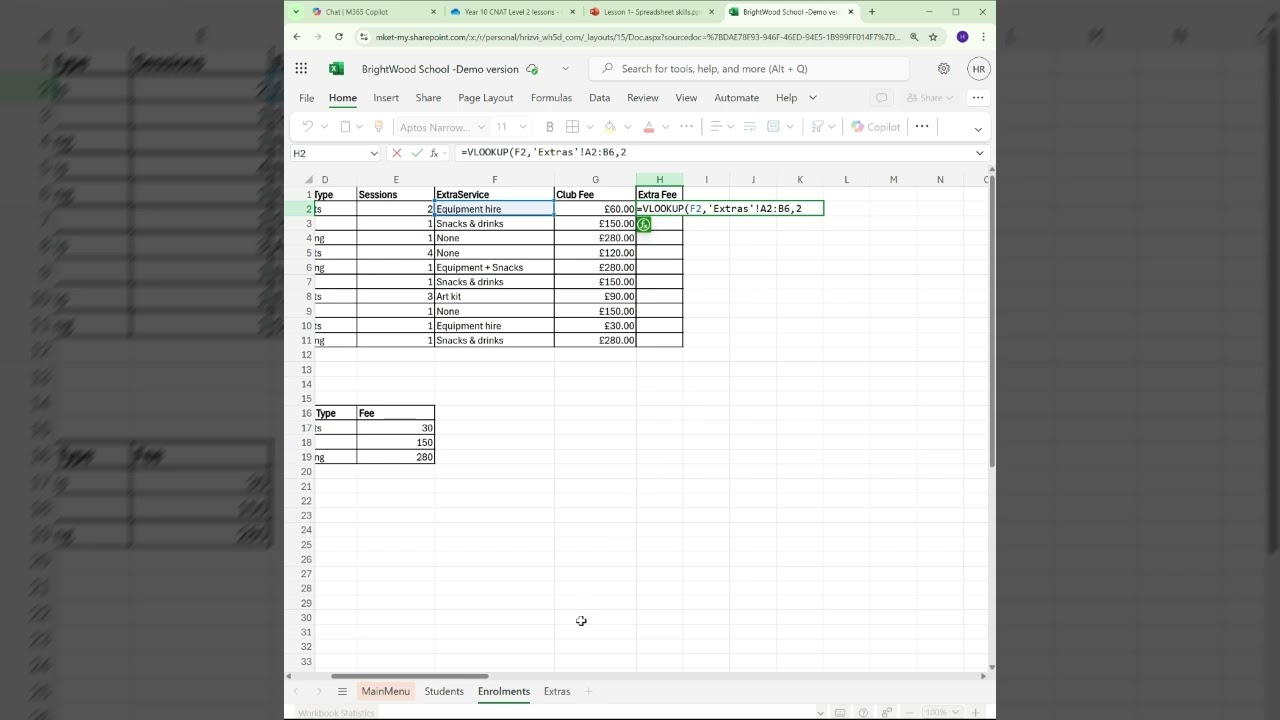
Task: Open the browser three-dot menu
Action: (983, 37)
